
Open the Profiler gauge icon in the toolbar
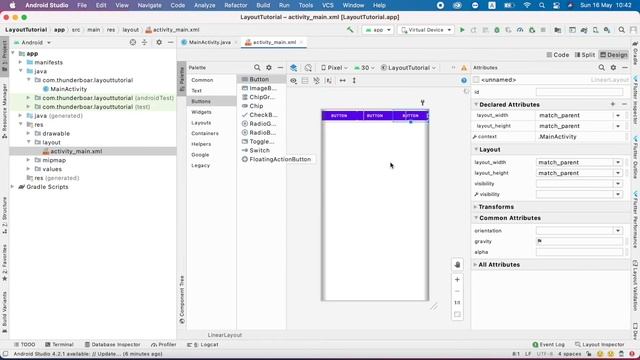pos(520,30)
